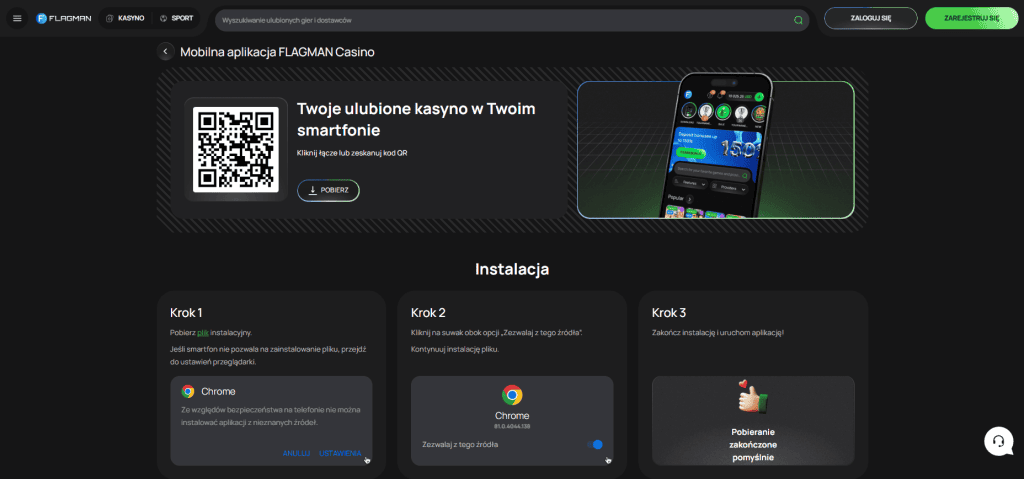Click the FLAGMAN logo
The image size is (1024, 479).
(x=64, y=18)
